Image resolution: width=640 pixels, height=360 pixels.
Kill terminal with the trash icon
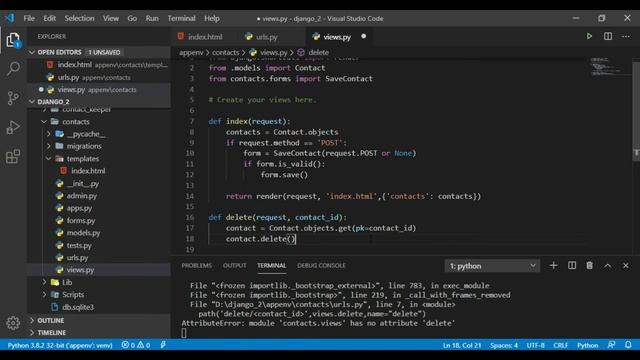pyautogui.click(x=590, y=266)
